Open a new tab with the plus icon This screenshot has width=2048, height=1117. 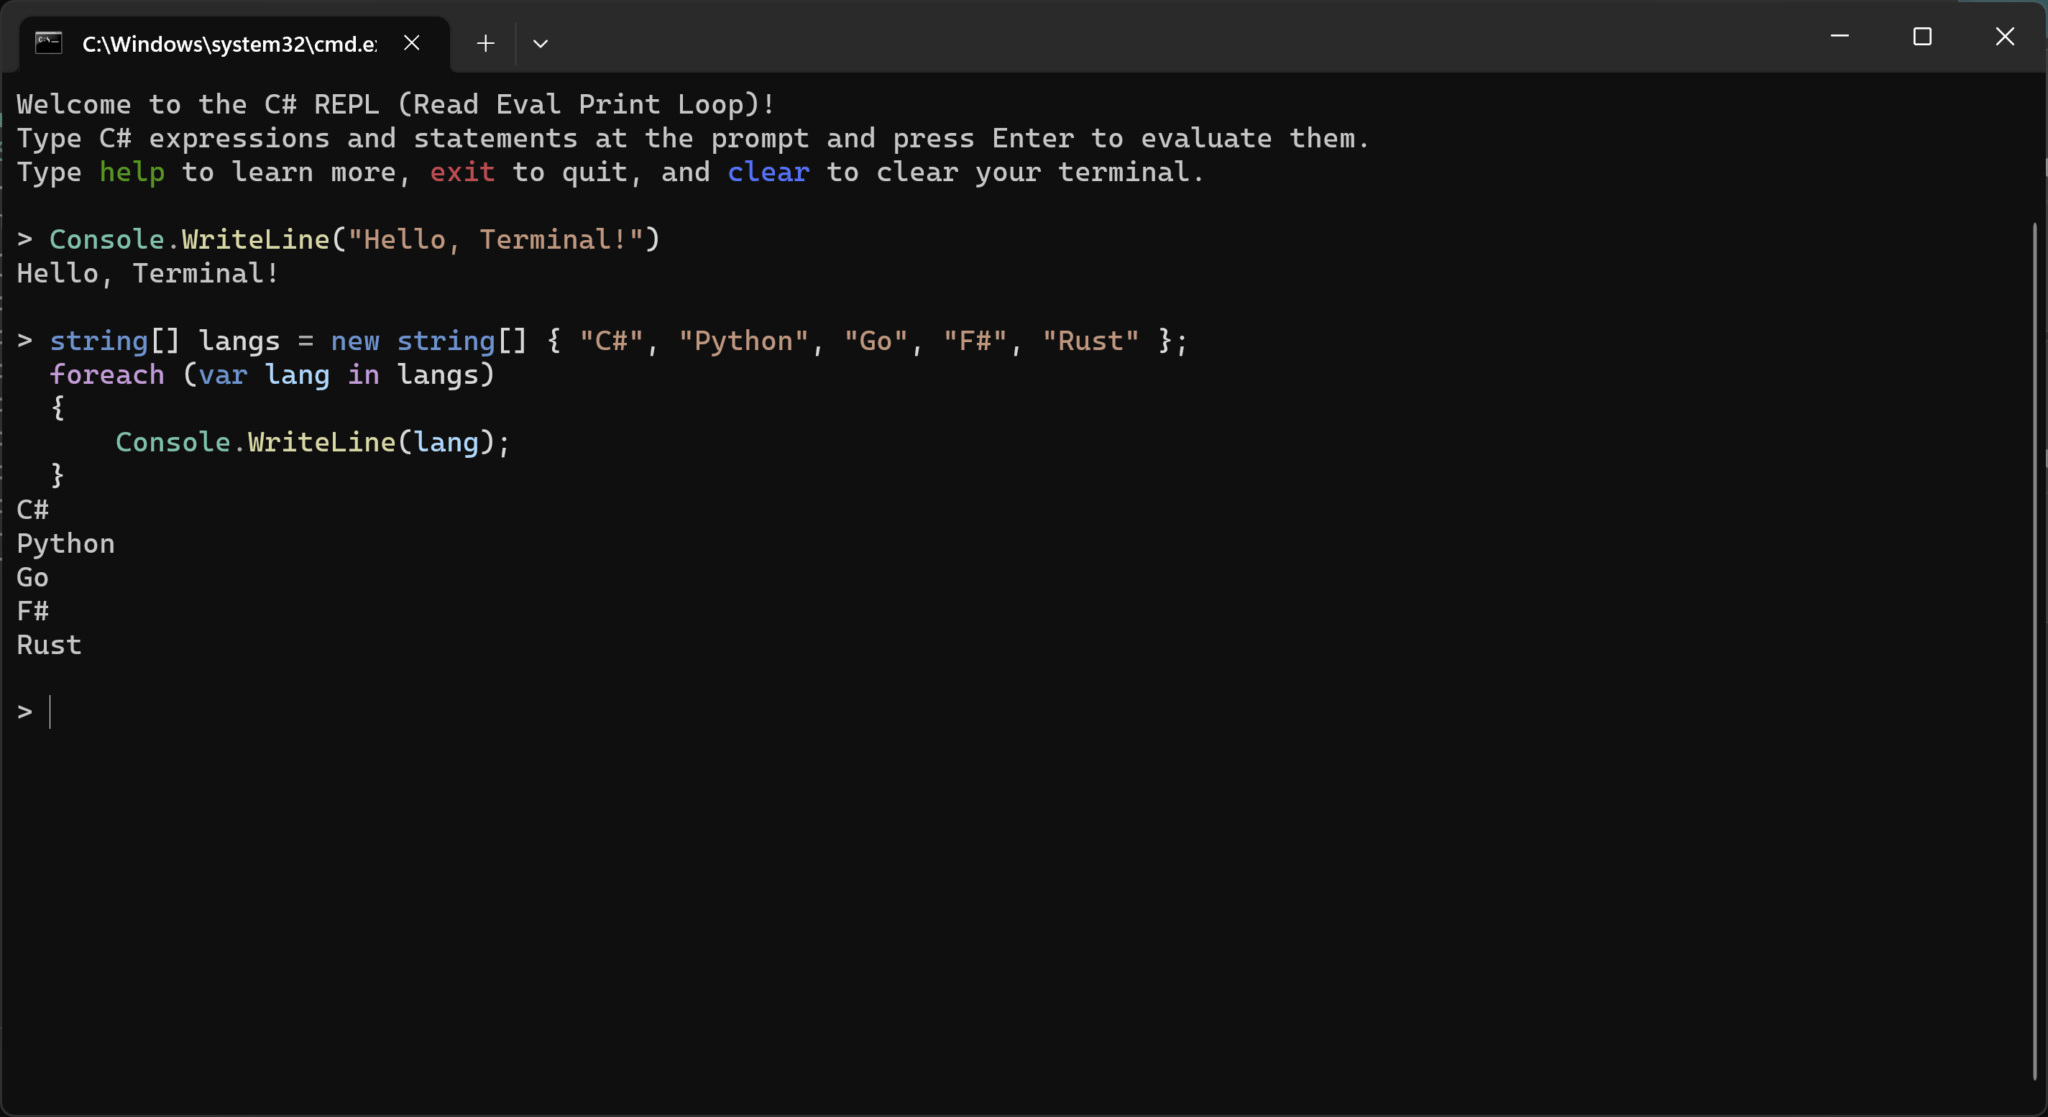point(484,43)
